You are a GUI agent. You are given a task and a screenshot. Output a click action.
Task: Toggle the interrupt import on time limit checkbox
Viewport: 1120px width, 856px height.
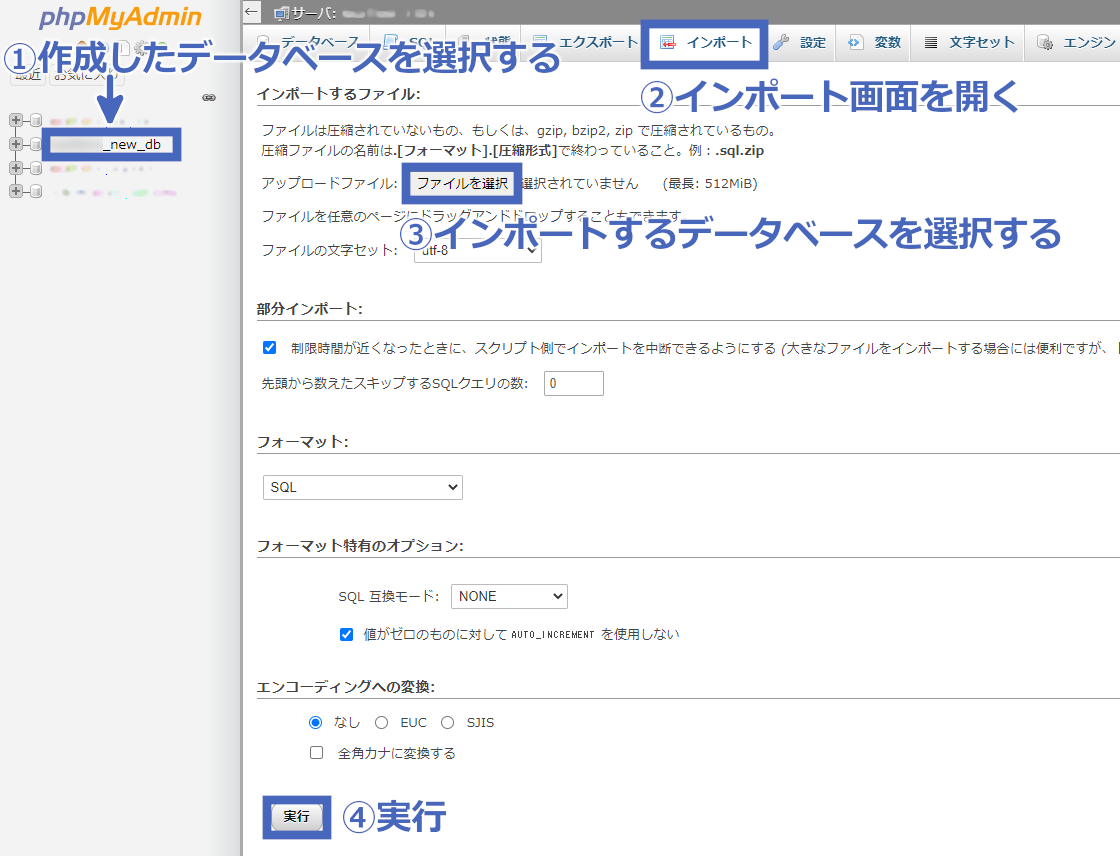pos(269,348)
